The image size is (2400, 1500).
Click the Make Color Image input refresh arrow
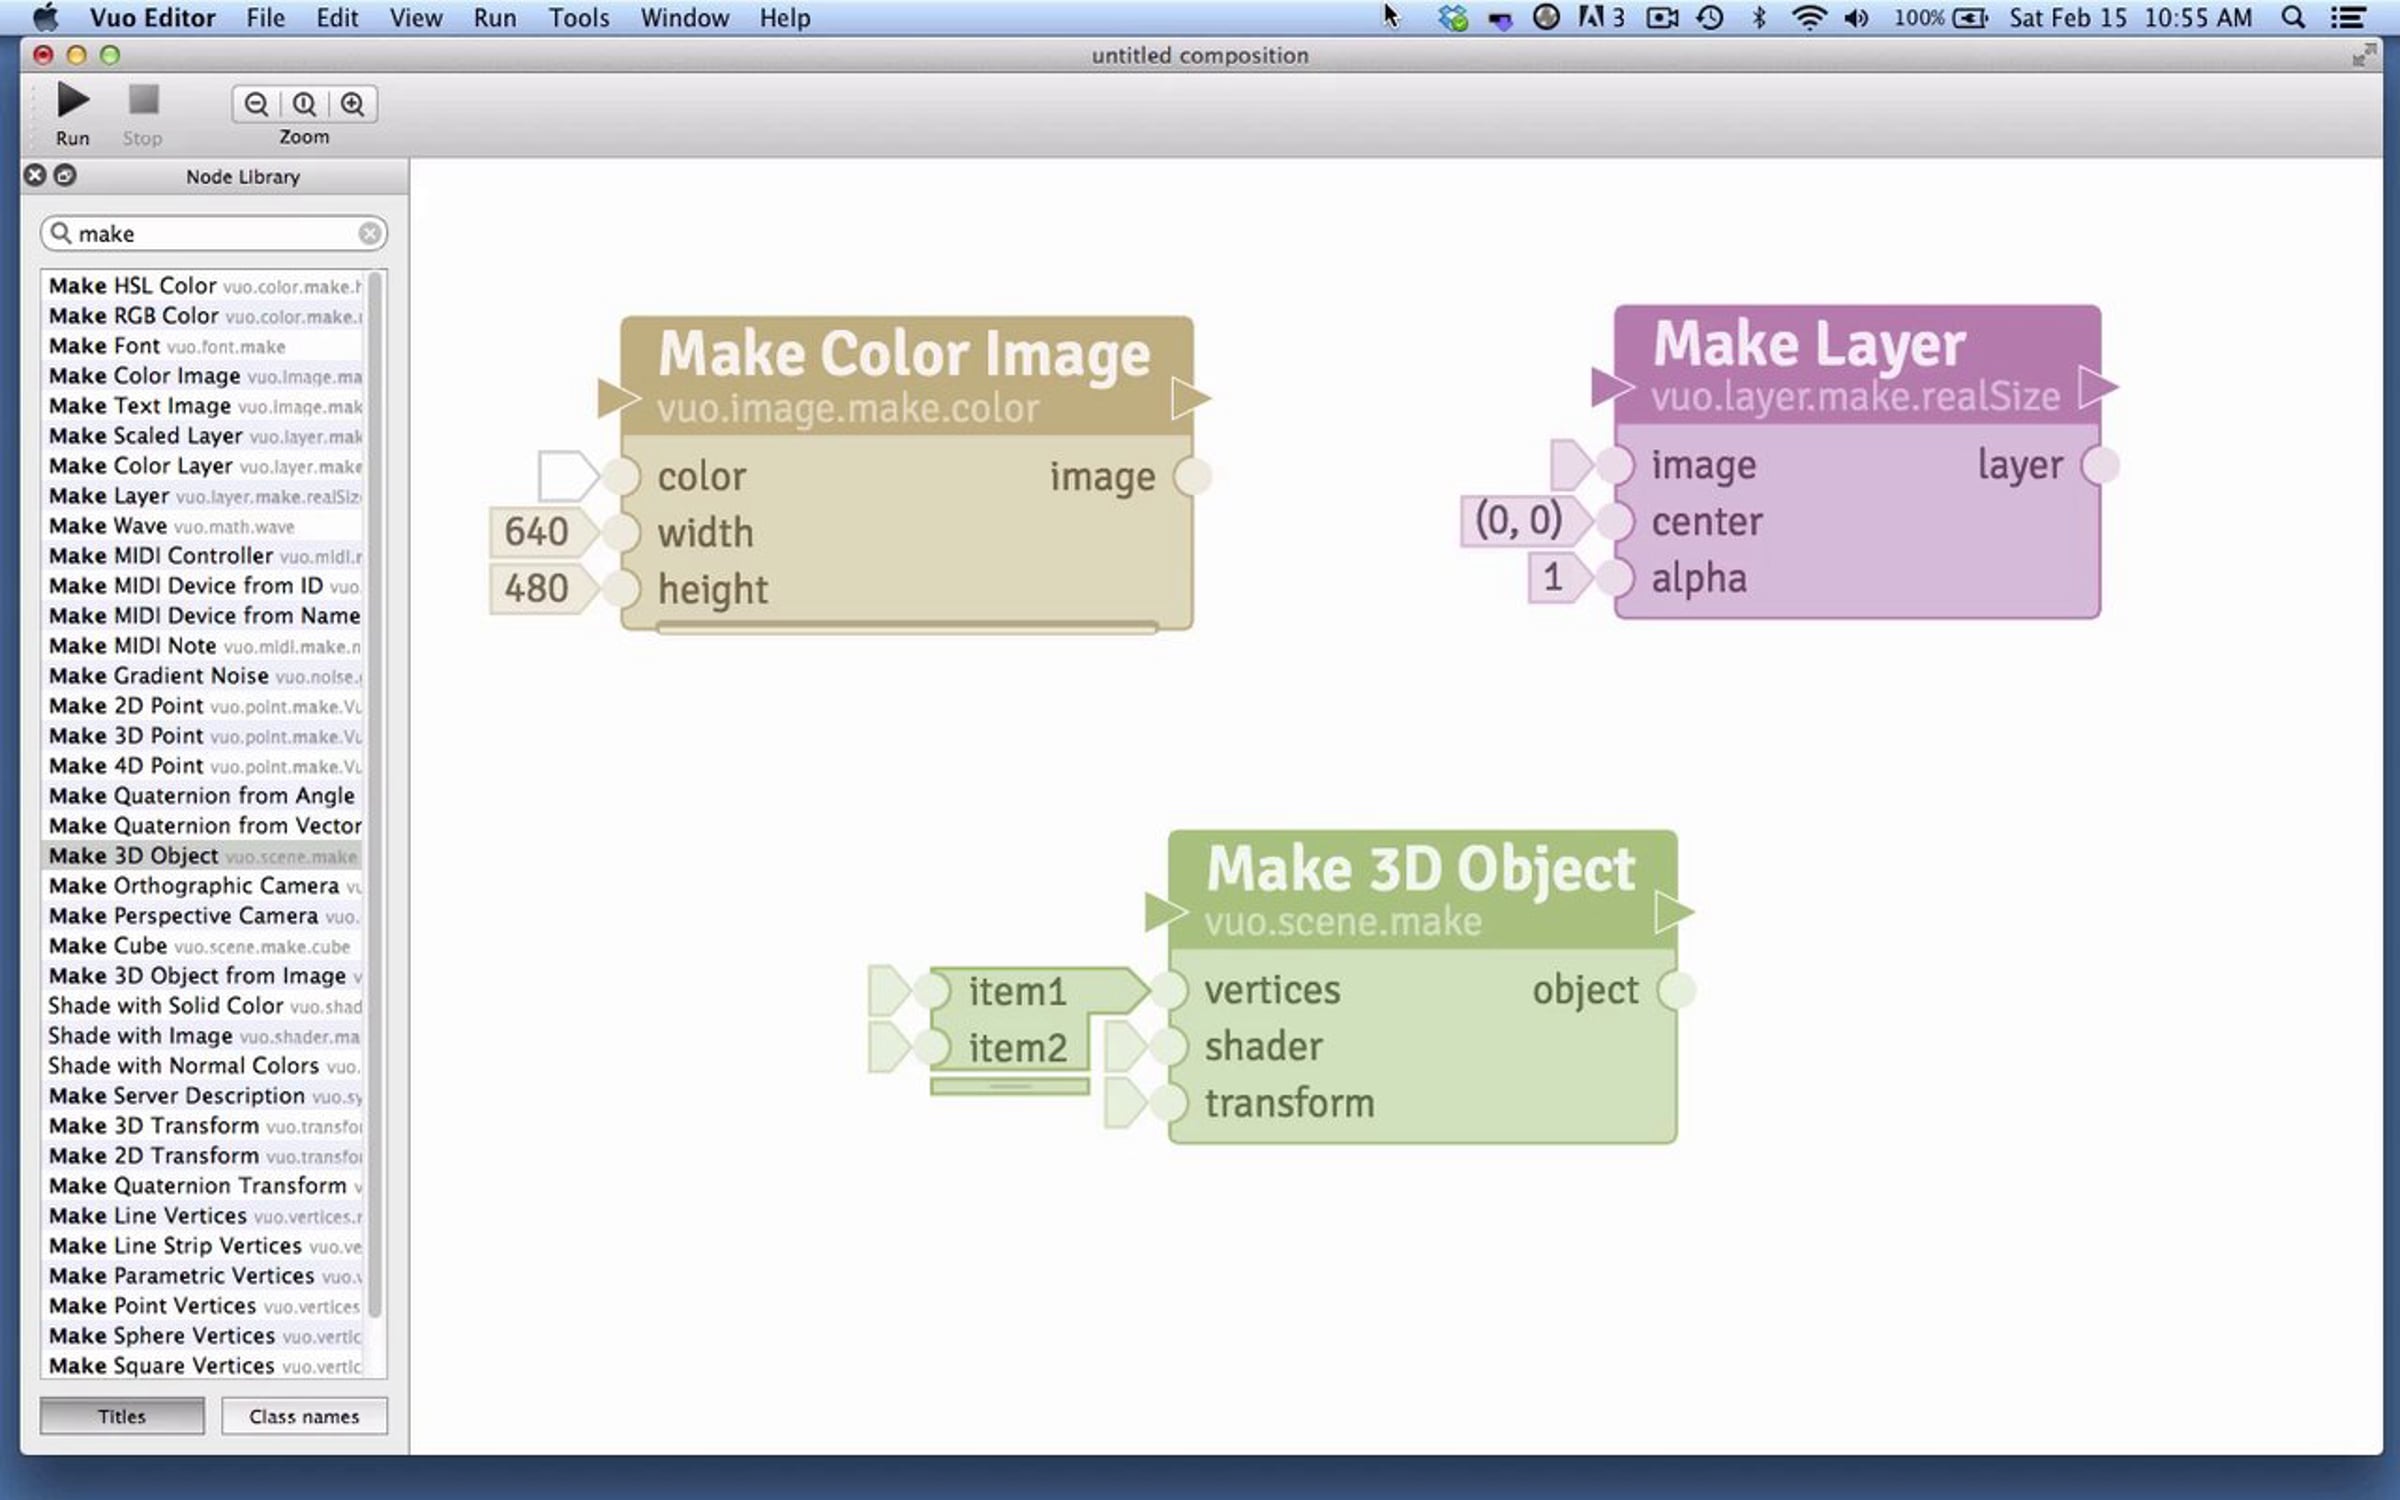(x=615, y=398)
